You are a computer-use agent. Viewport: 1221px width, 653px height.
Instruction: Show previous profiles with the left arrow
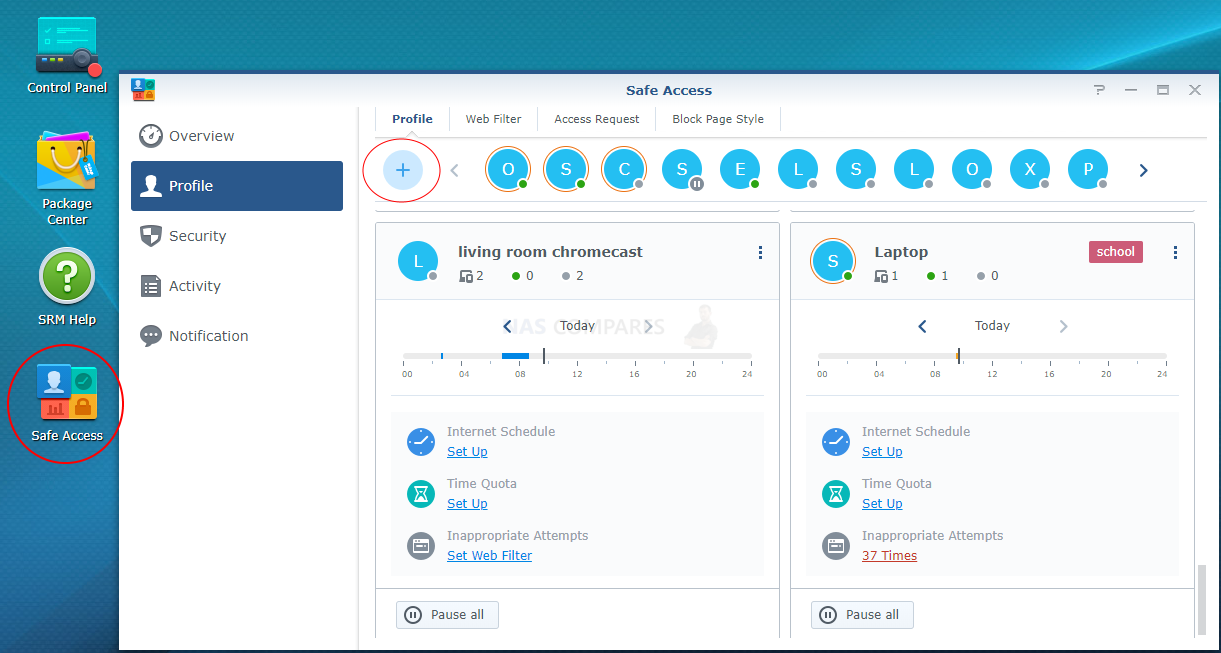coord(455,170)
